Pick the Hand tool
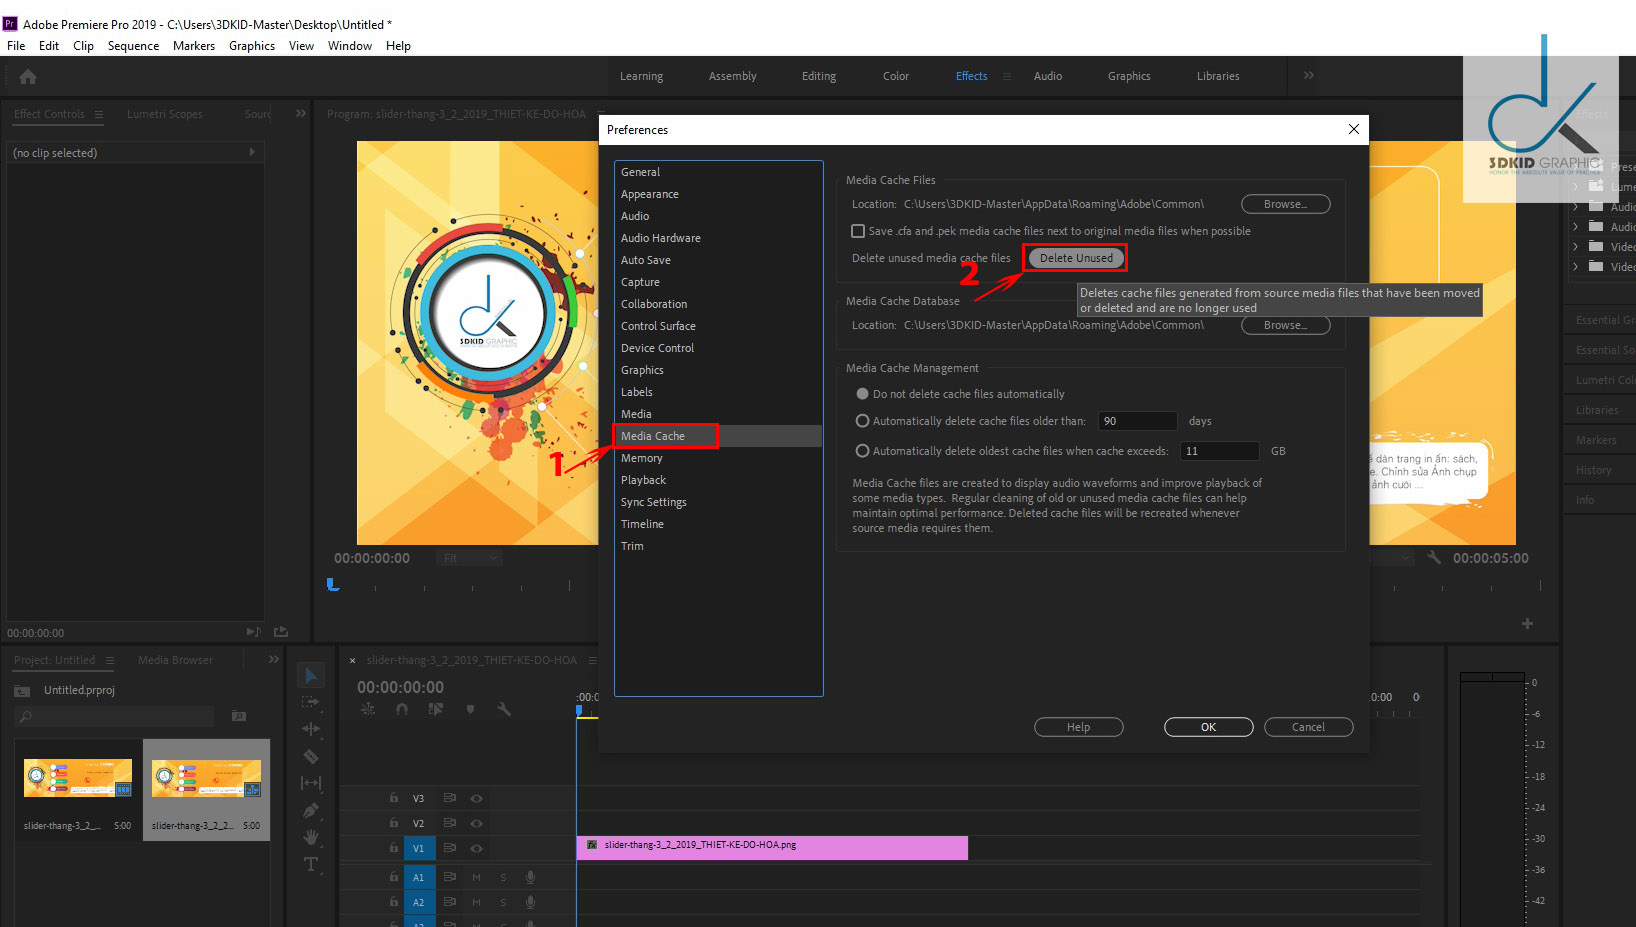This screenshot has height=927, width=1636. pyautogui.click(x=311, y=836)
